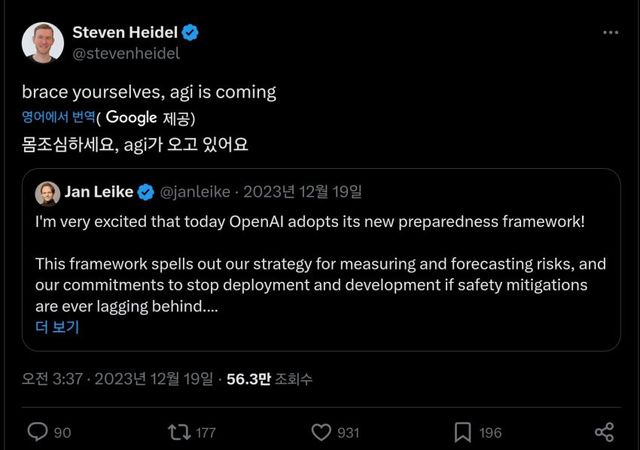
Task: Bookmark this tweet
Action: click(x=463, y=432)
